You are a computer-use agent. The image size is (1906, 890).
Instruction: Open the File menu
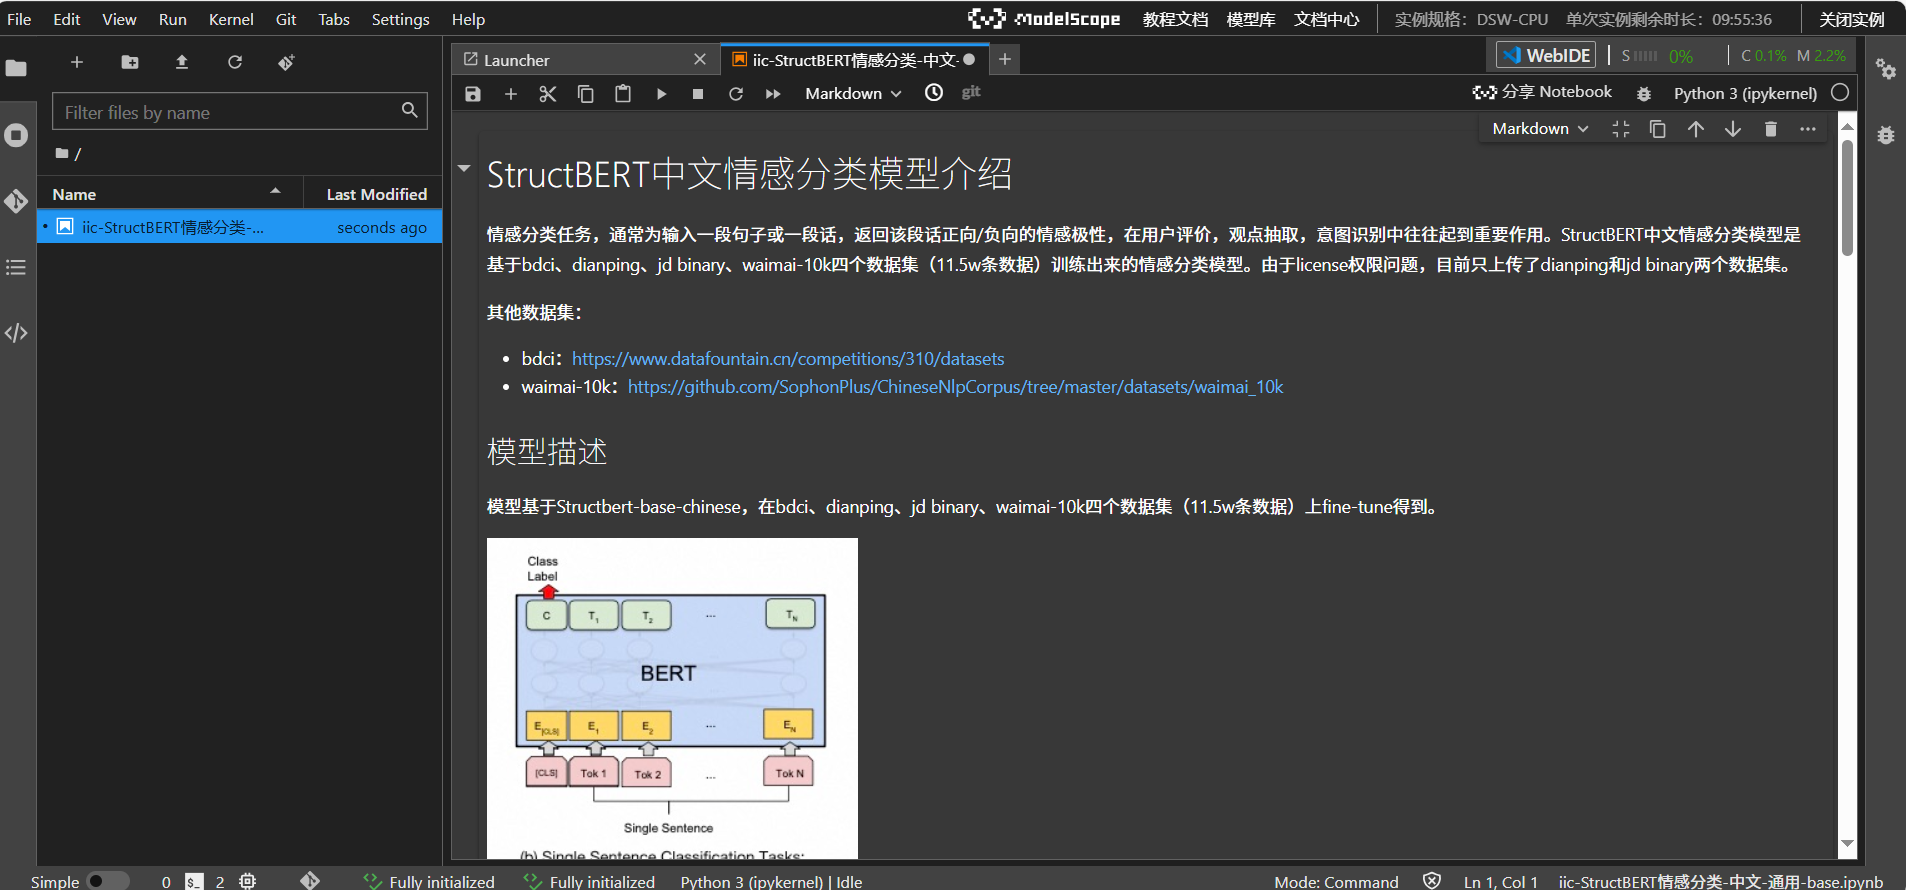point(19,19)
